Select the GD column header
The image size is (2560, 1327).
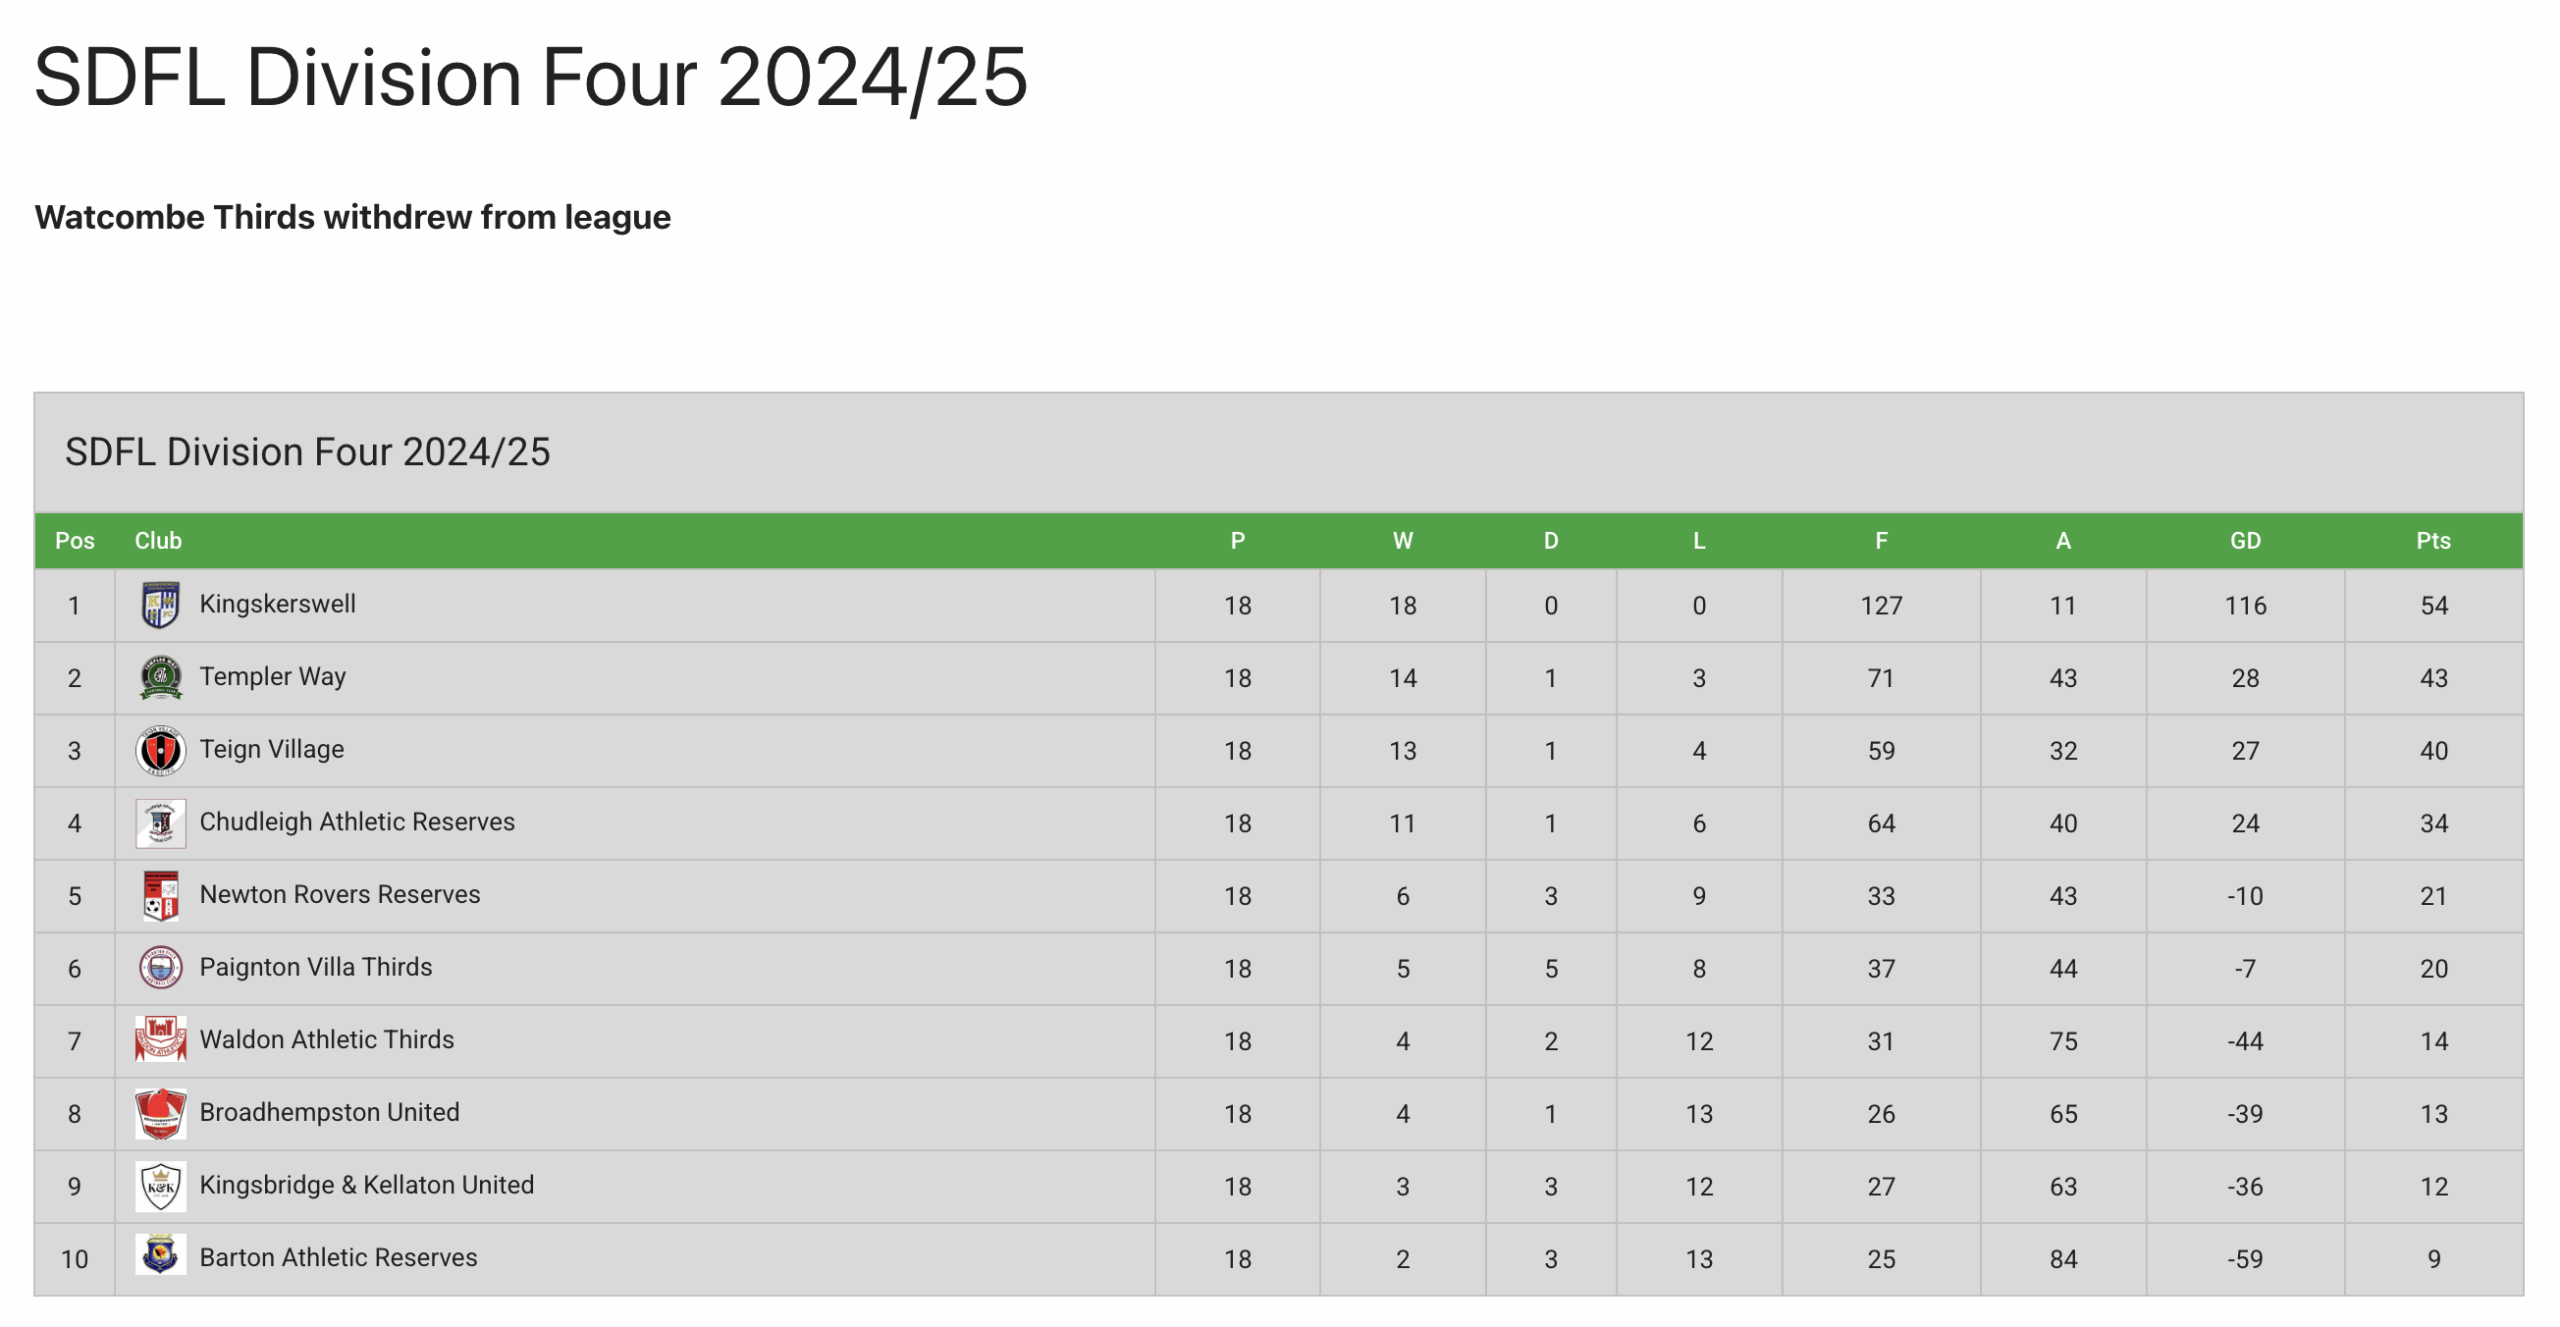2244,541
